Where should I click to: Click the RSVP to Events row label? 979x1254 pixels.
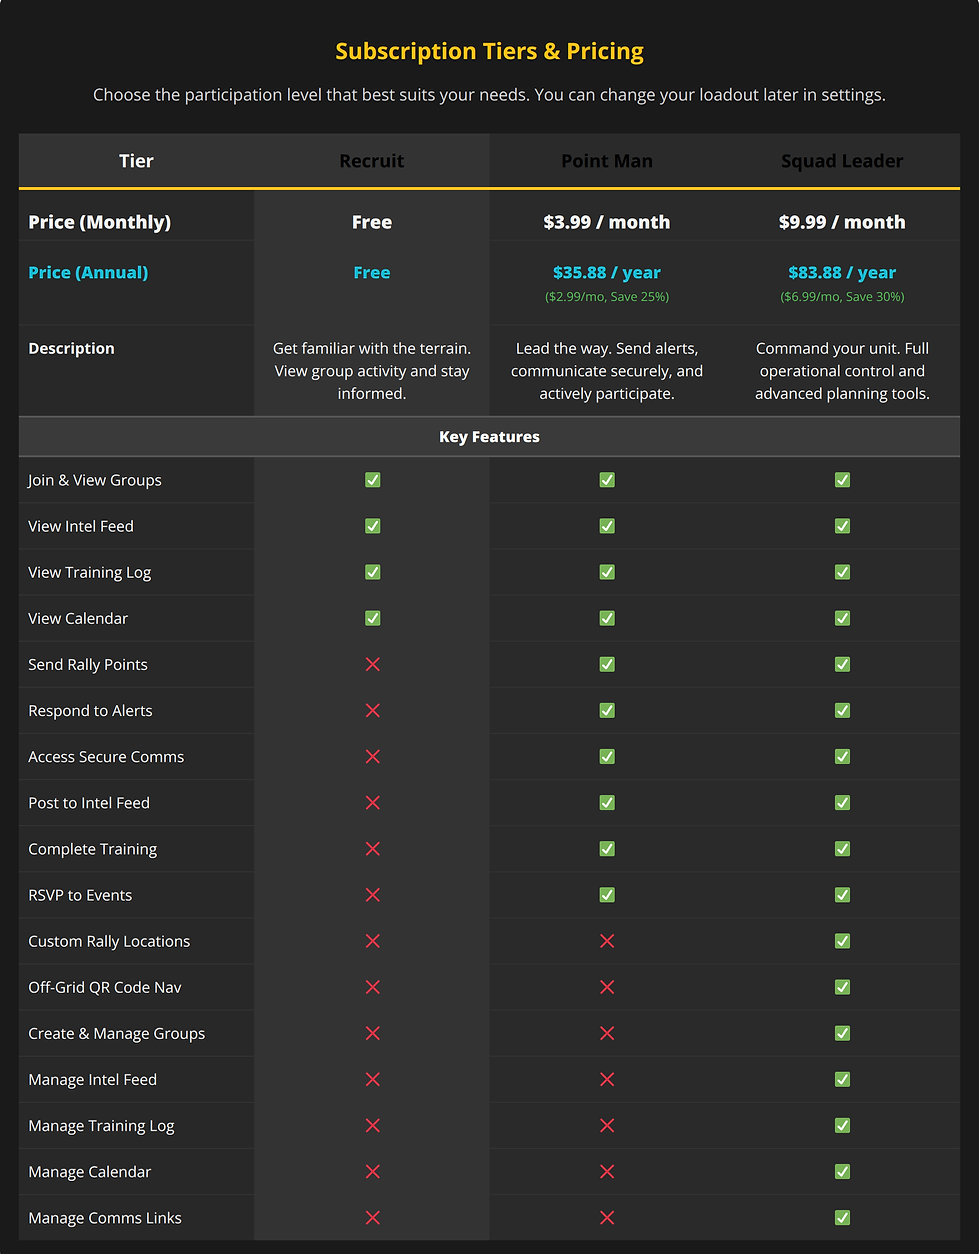tap(80, 895)
